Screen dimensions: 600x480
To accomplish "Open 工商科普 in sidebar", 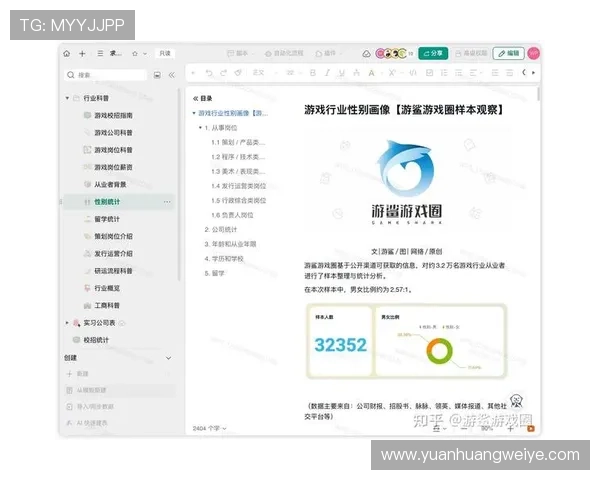I will (x=107, y=305).
